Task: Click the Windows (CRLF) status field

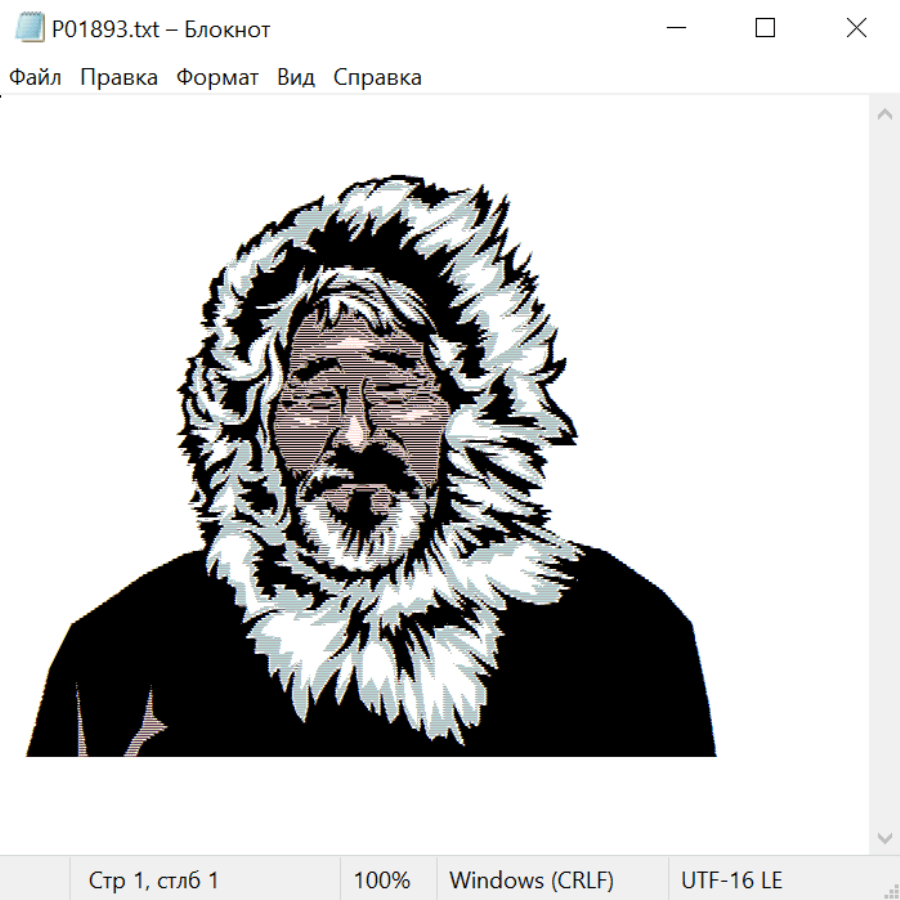Action: coord(531,880)
